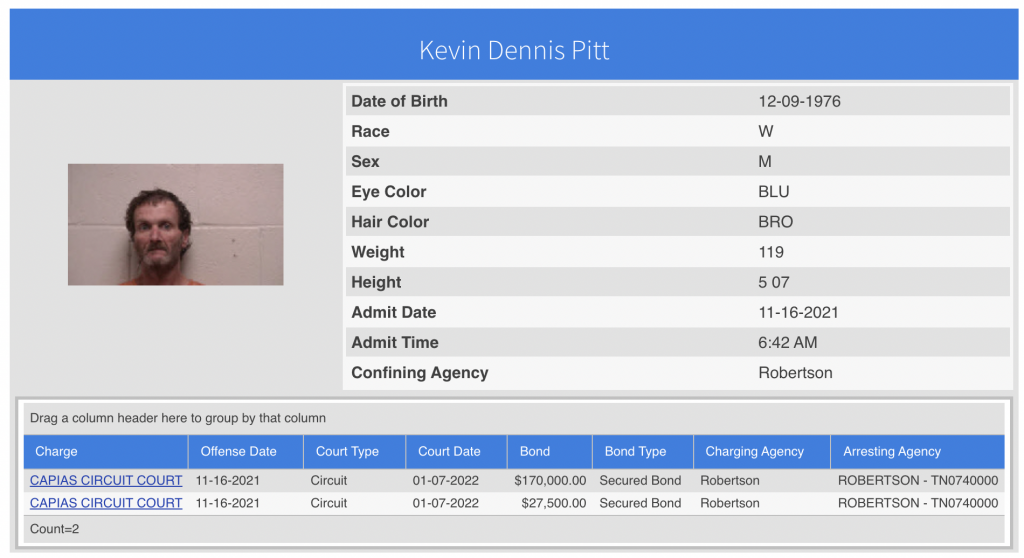
Task: Click the Count=2 table footer
Action: point(55,529)
